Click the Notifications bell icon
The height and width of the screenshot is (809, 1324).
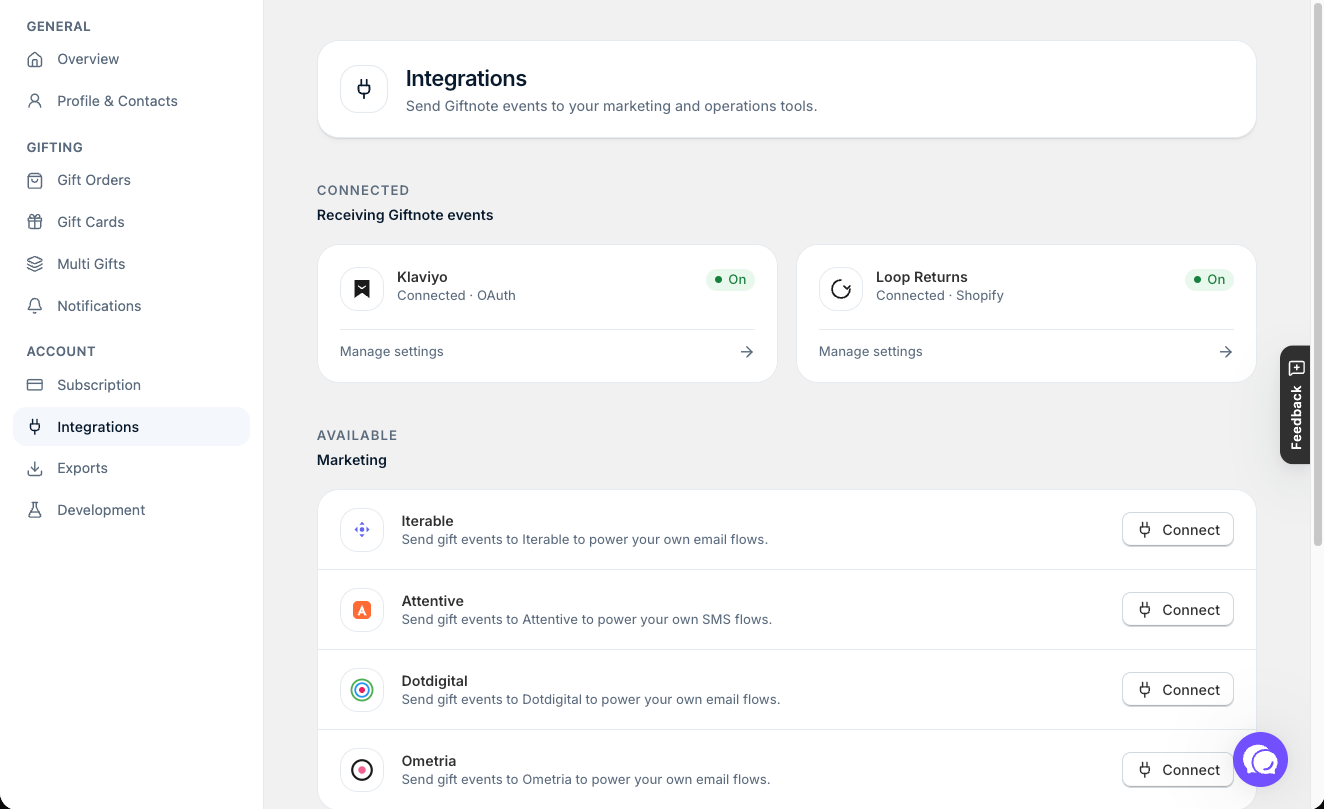35,306
